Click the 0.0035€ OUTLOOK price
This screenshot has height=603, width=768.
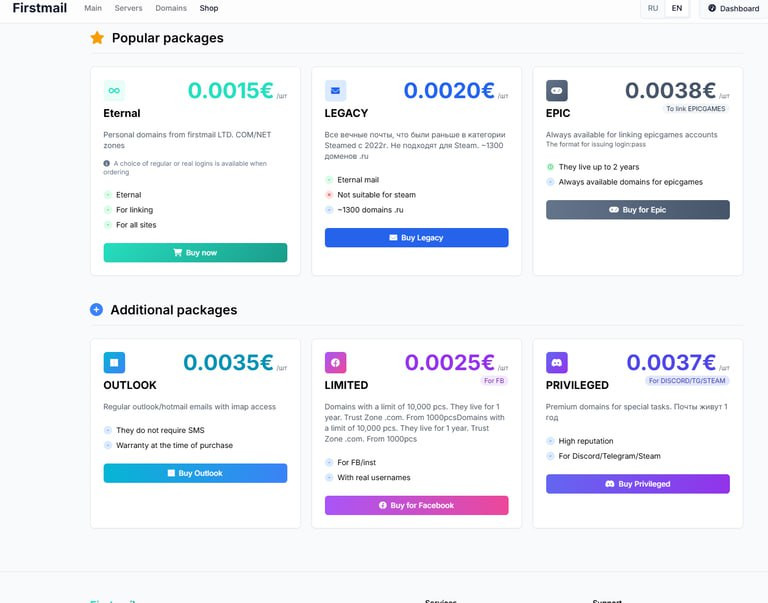click(x=228, y=362)
